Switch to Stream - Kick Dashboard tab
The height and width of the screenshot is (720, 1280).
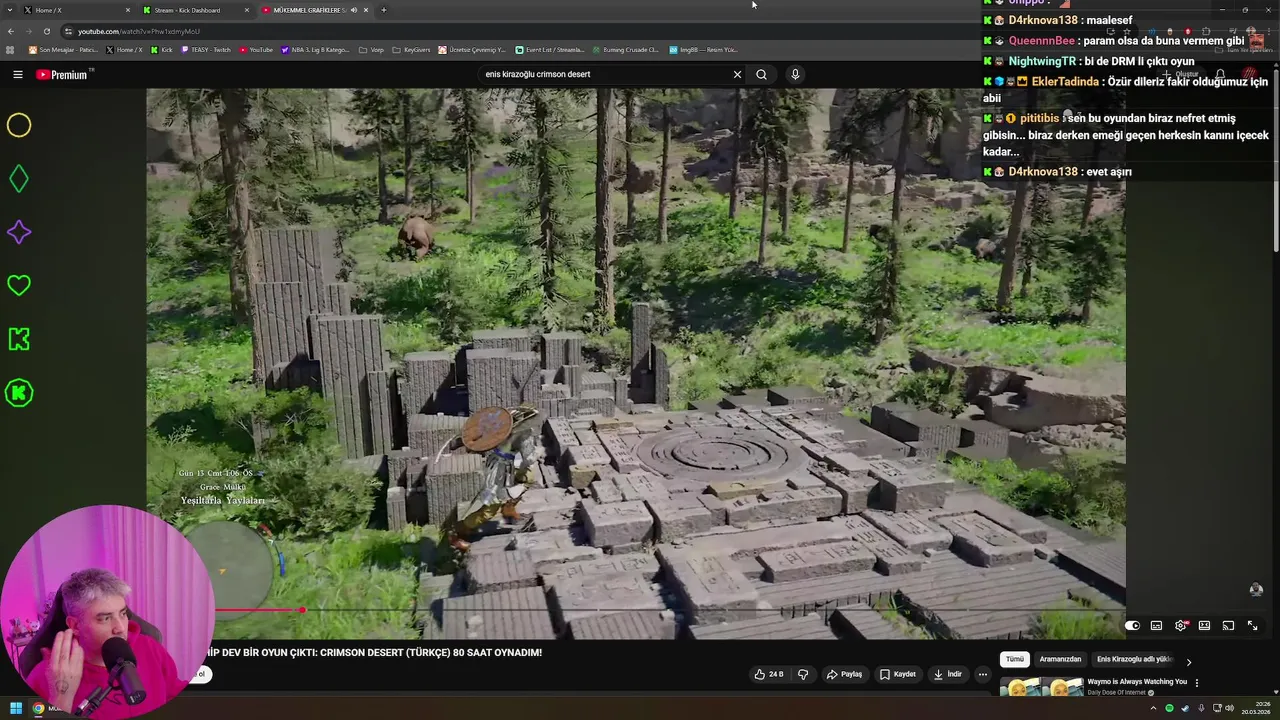coord(195,10)
